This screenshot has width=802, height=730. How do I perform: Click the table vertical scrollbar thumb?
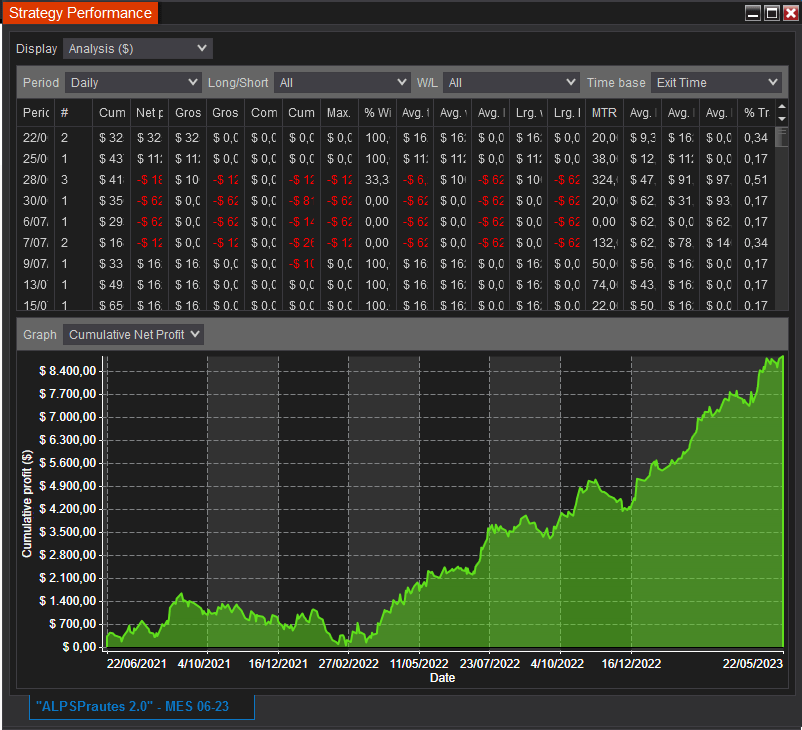click(x=782, y=138)
